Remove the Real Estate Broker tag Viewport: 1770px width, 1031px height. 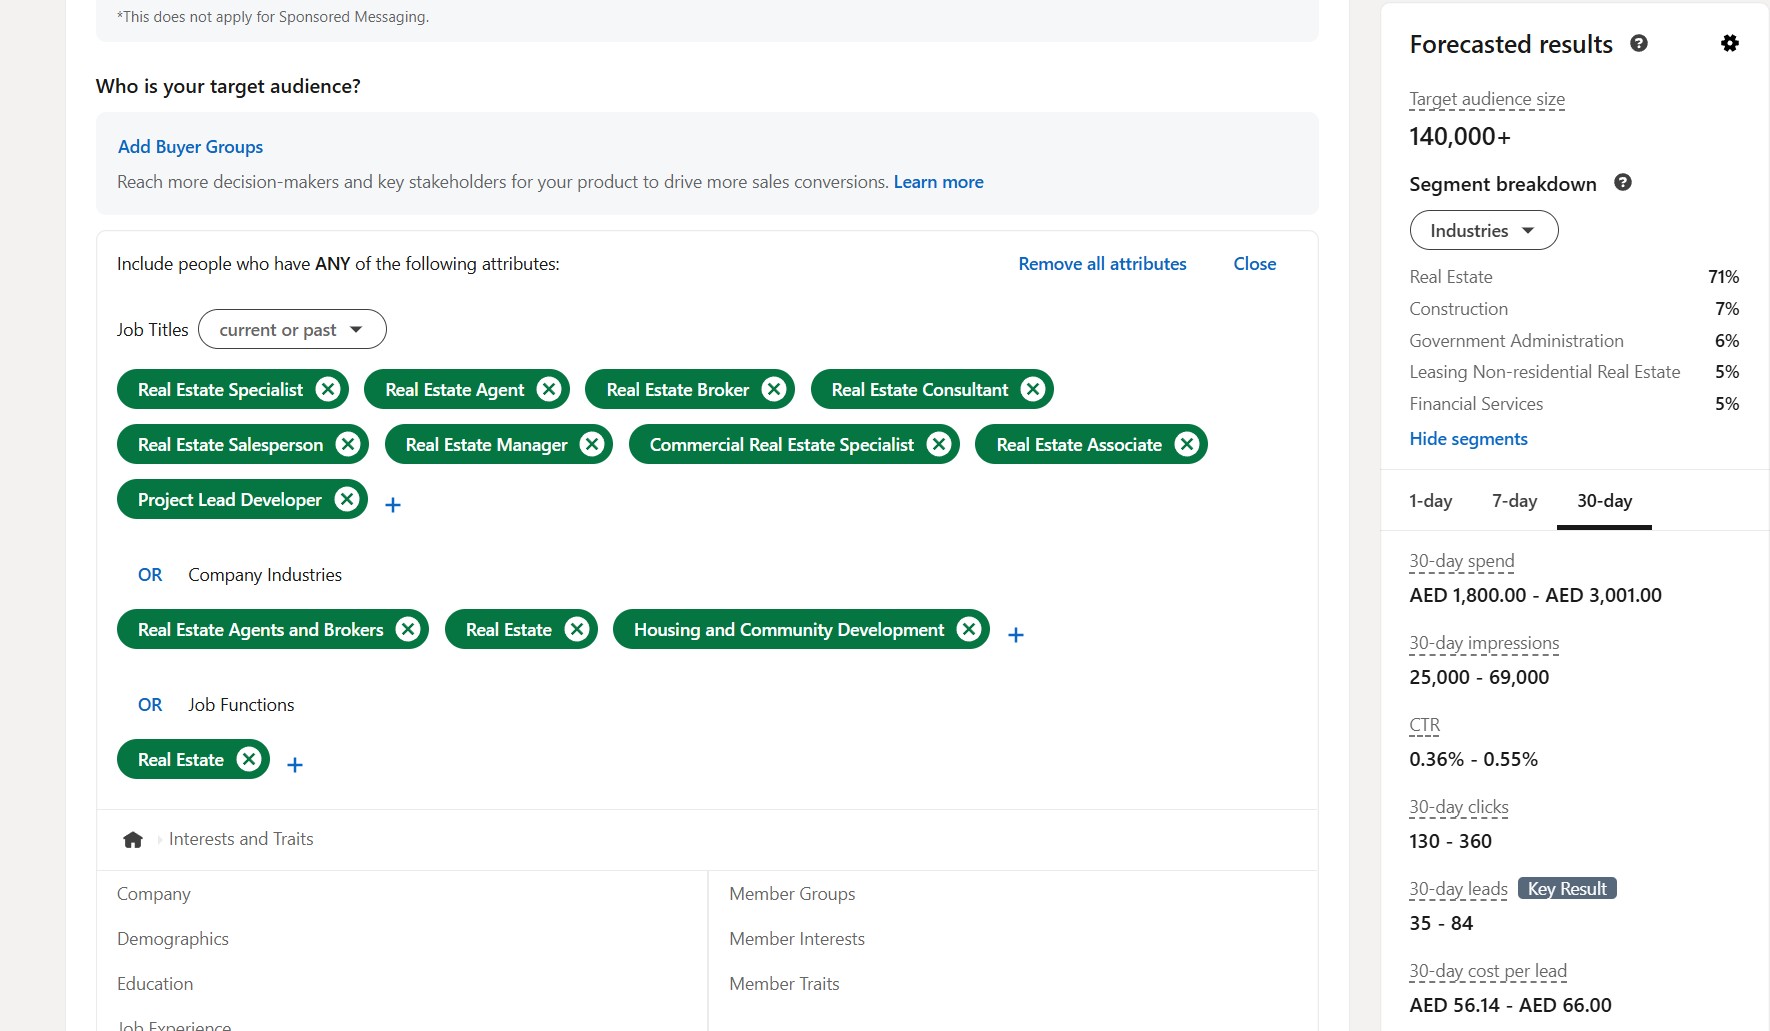[x=774, y=390]
